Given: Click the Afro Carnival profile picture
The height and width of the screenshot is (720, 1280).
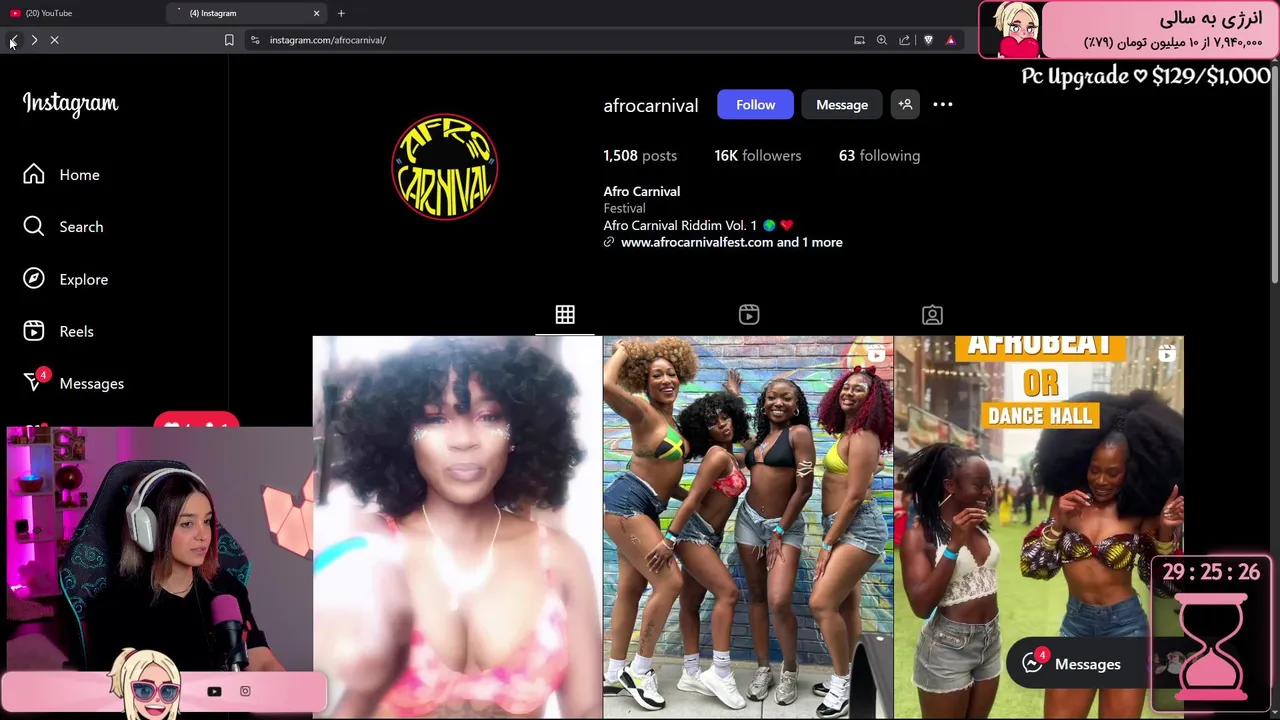Looking at the screenshot, I should point(445,166).
